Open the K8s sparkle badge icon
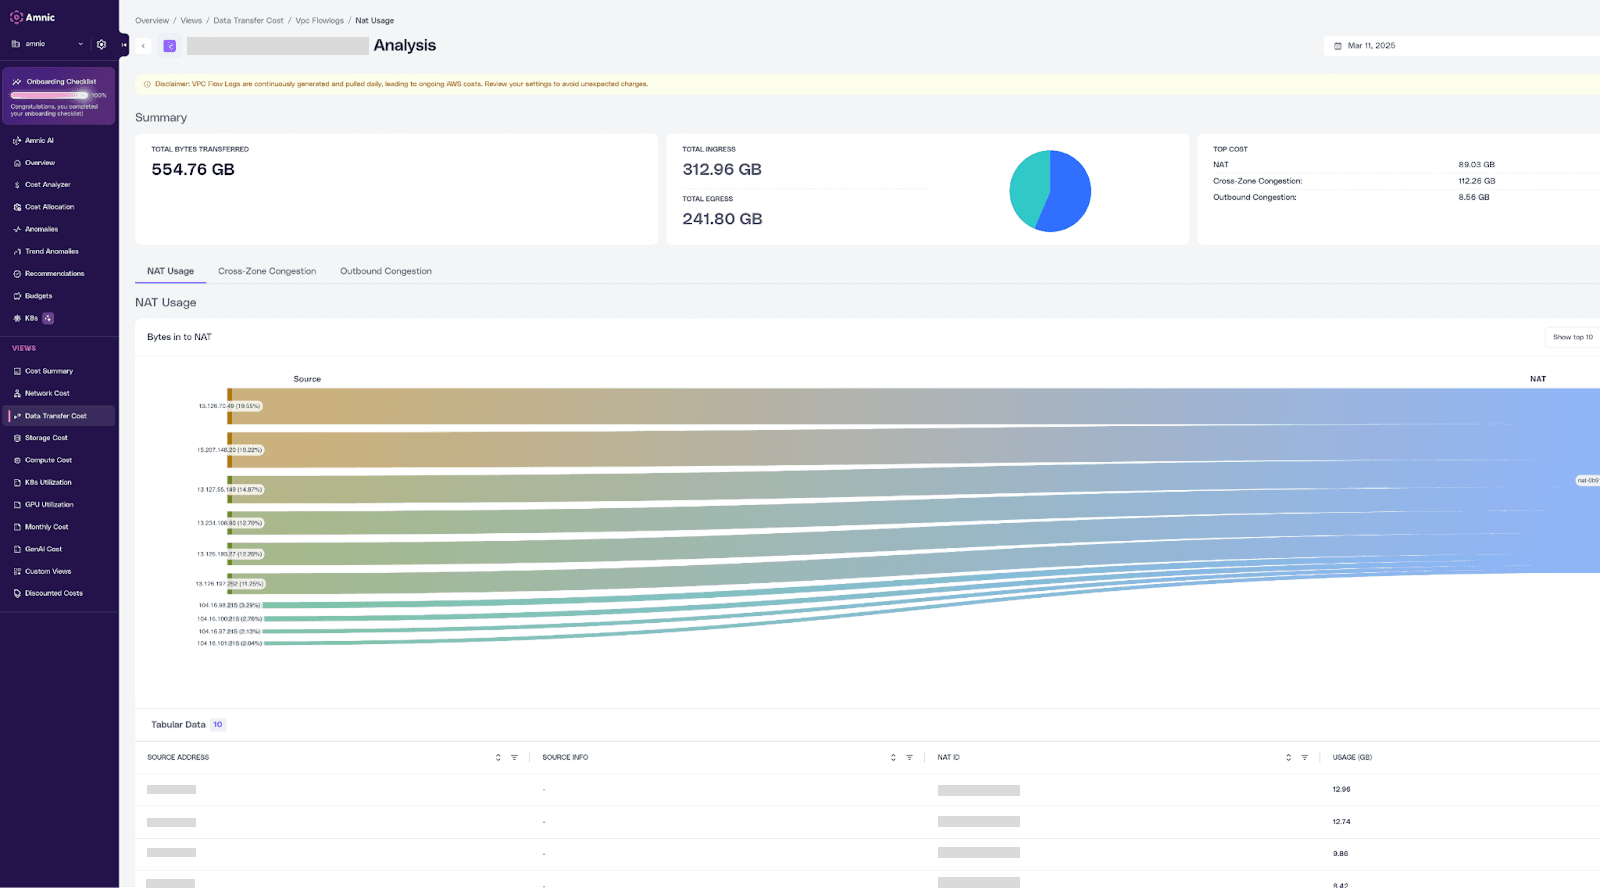 pyautogui.click(x=48, y=318)
